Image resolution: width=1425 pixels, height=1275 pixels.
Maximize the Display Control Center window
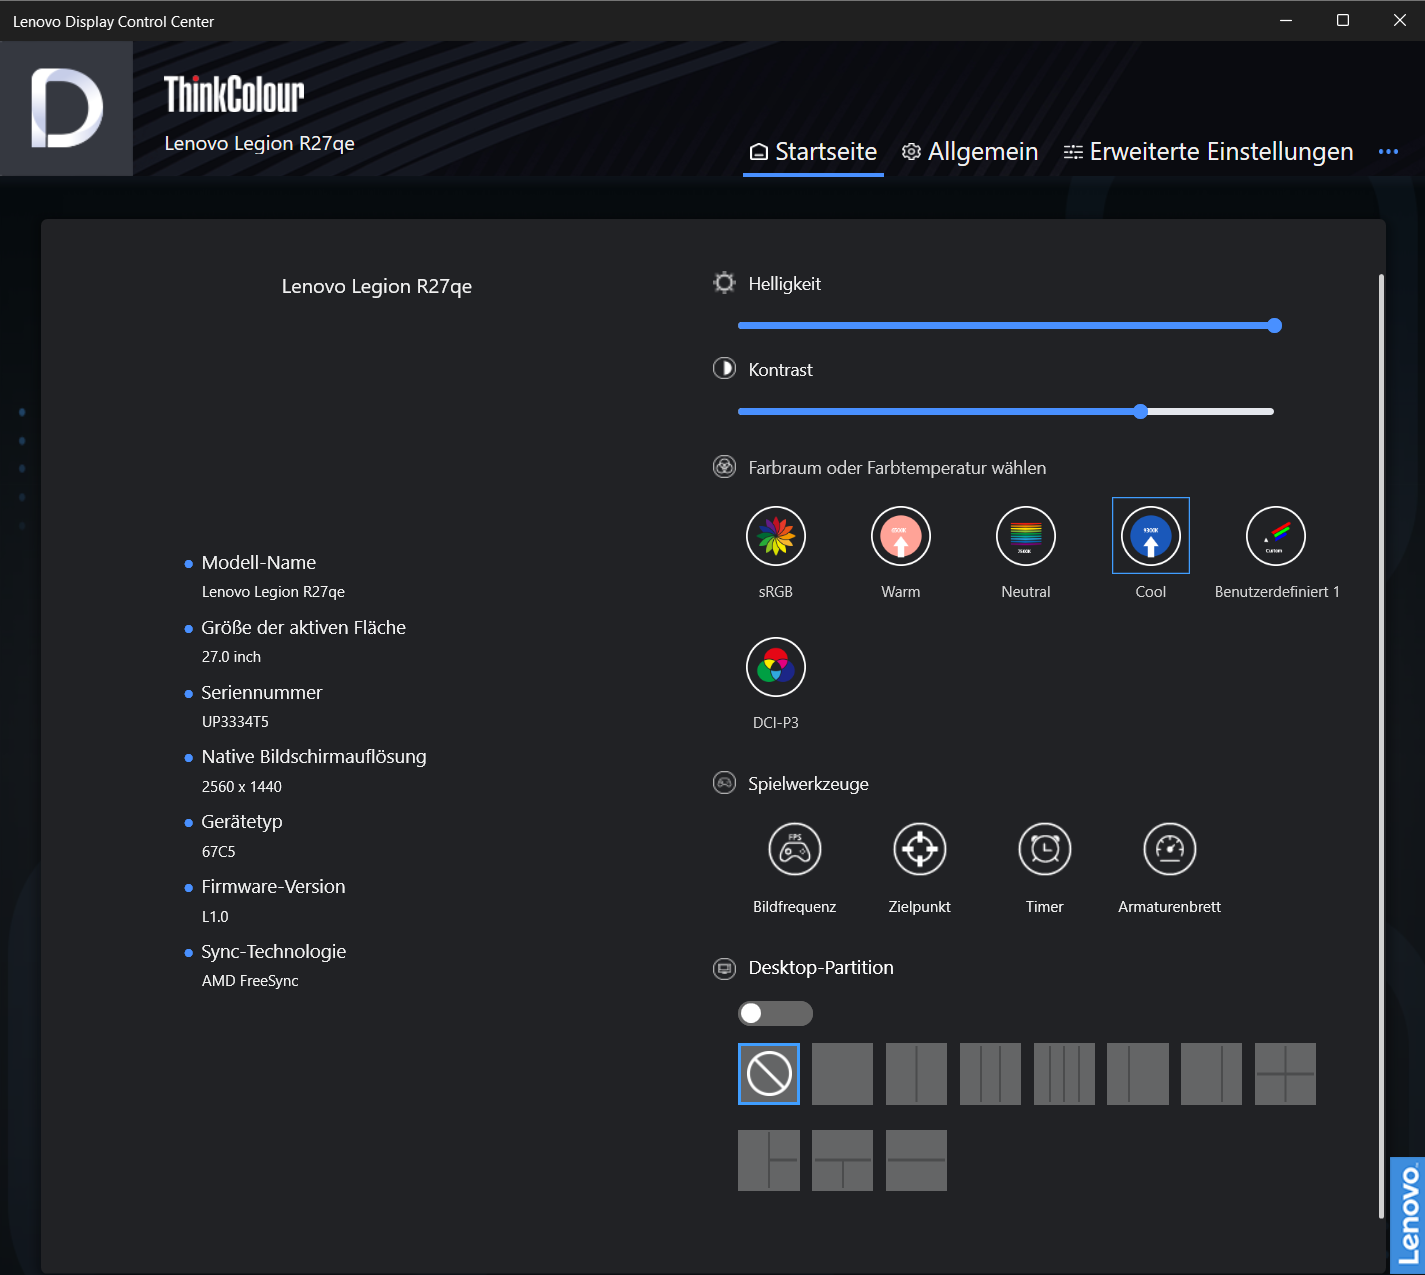pyautogui.click(x=1343, y=20)
